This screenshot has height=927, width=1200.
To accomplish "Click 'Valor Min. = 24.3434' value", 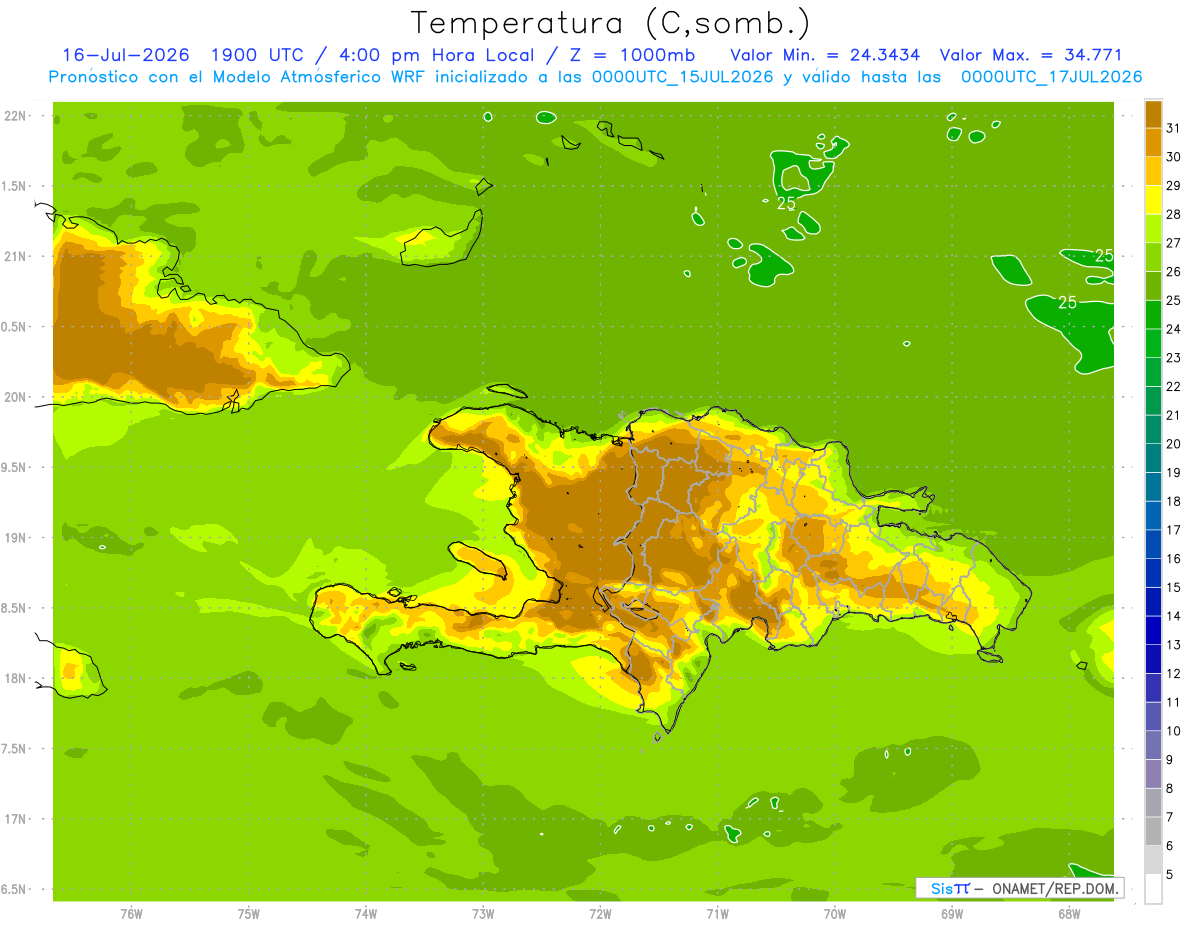I will click(825, 56).
